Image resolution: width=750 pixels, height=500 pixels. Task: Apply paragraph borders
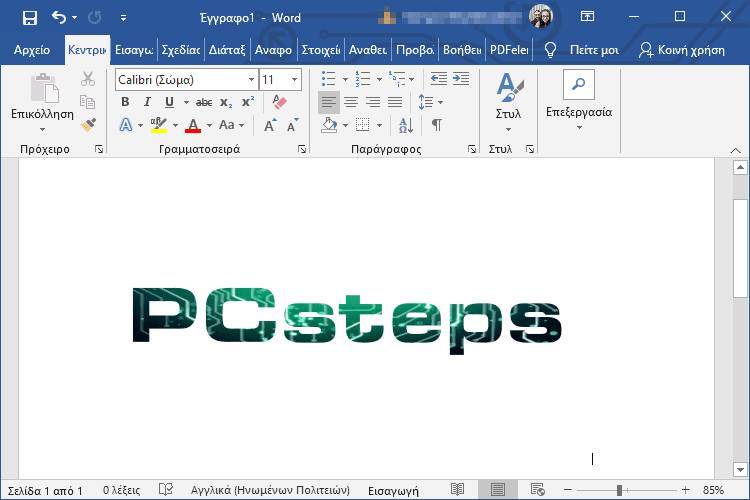363,125
